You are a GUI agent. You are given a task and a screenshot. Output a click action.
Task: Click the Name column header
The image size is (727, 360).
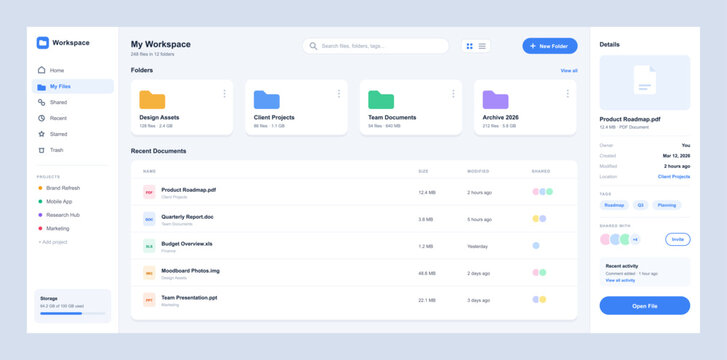149,171
